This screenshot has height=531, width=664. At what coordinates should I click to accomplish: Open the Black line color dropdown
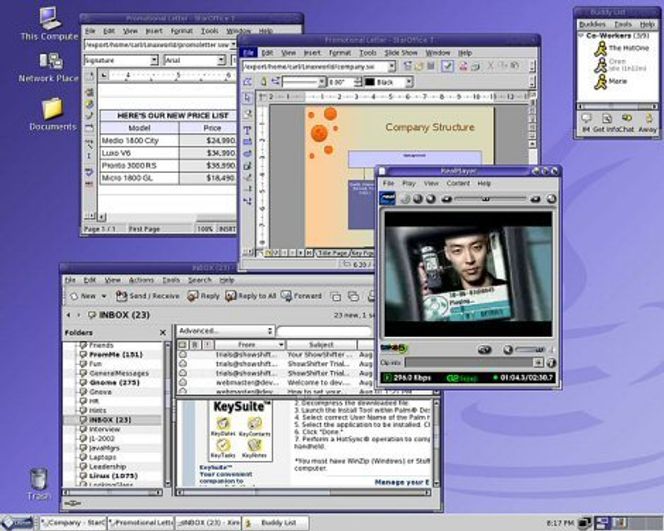[x=409, y=82]
